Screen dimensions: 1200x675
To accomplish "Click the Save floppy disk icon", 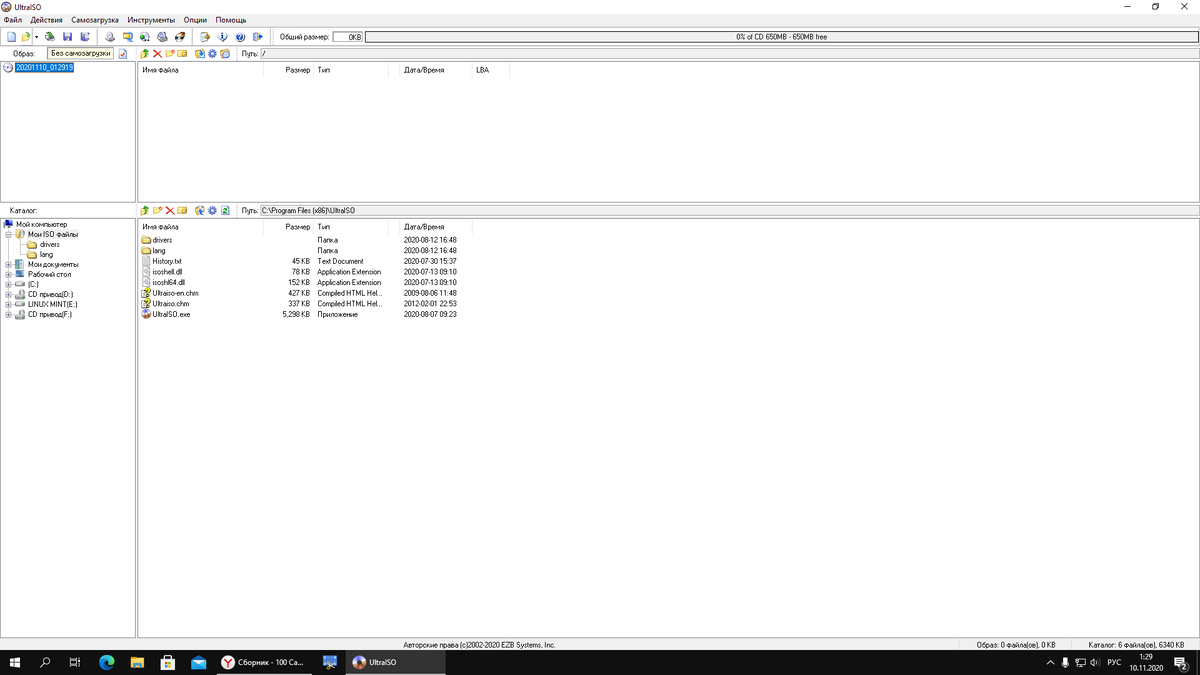I will (67, 37).
